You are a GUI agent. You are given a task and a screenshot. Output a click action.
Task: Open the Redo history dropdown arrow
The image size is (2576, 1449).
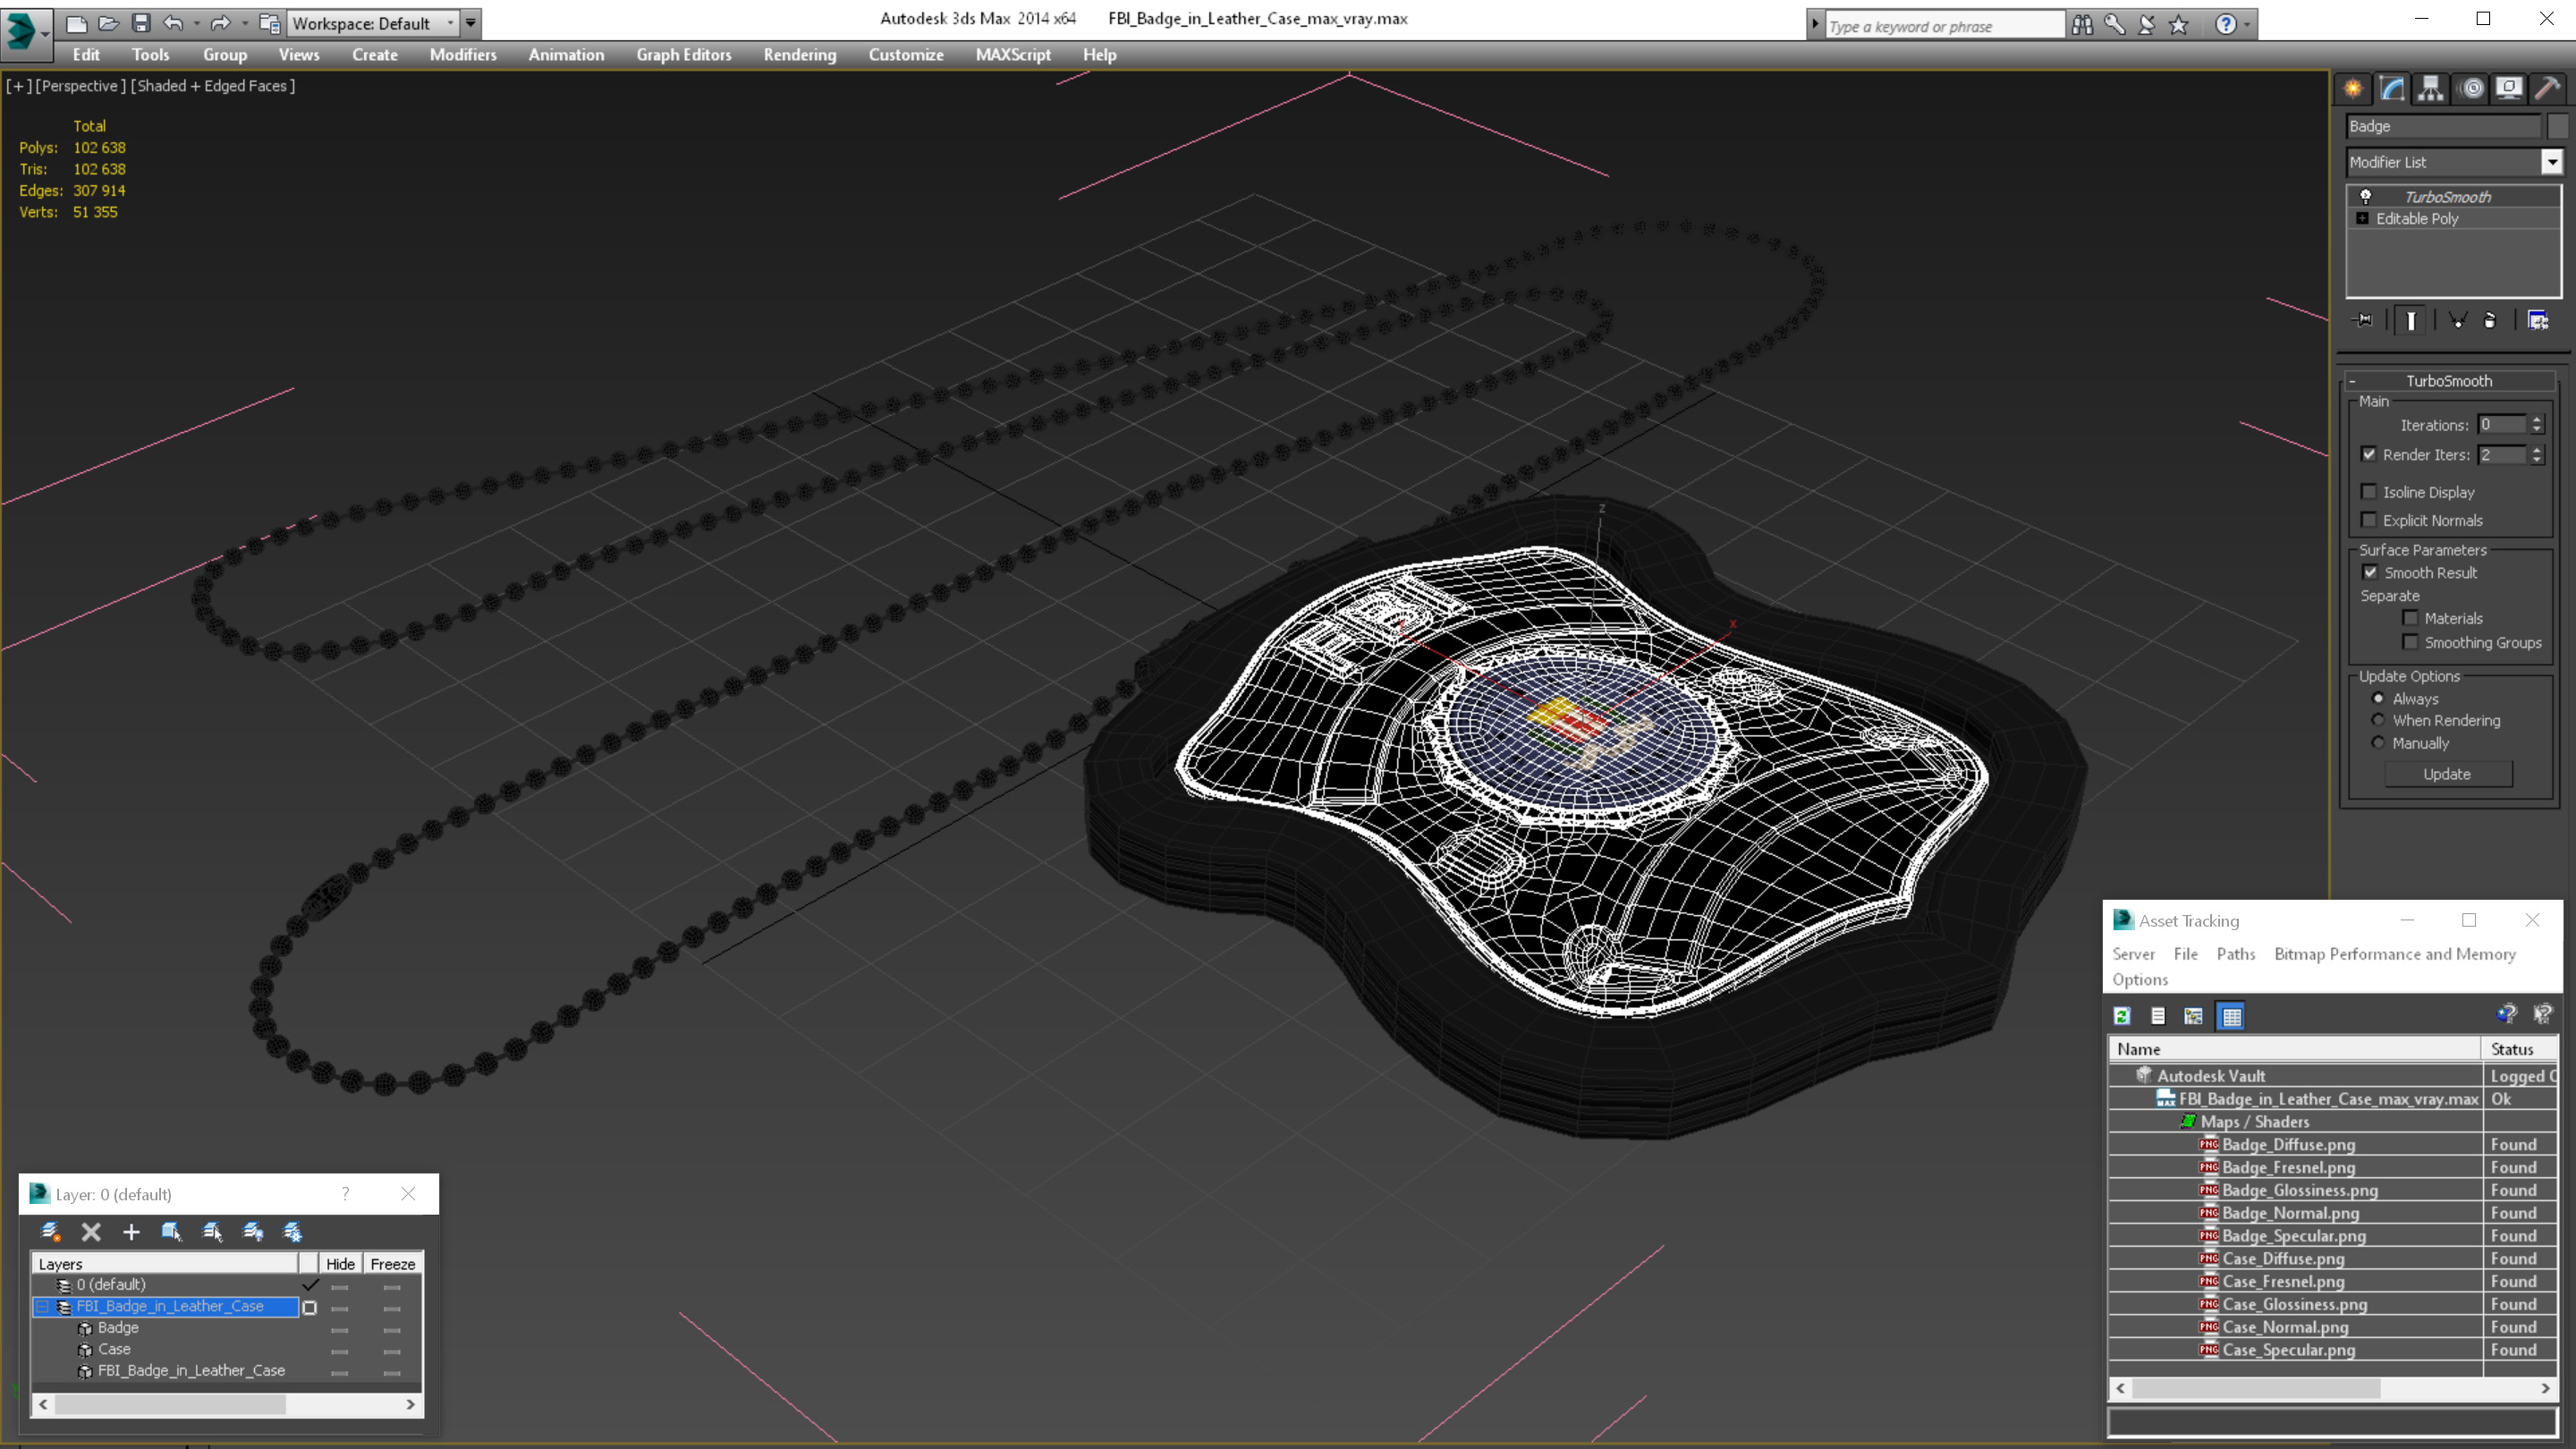(x=244, y=23)
